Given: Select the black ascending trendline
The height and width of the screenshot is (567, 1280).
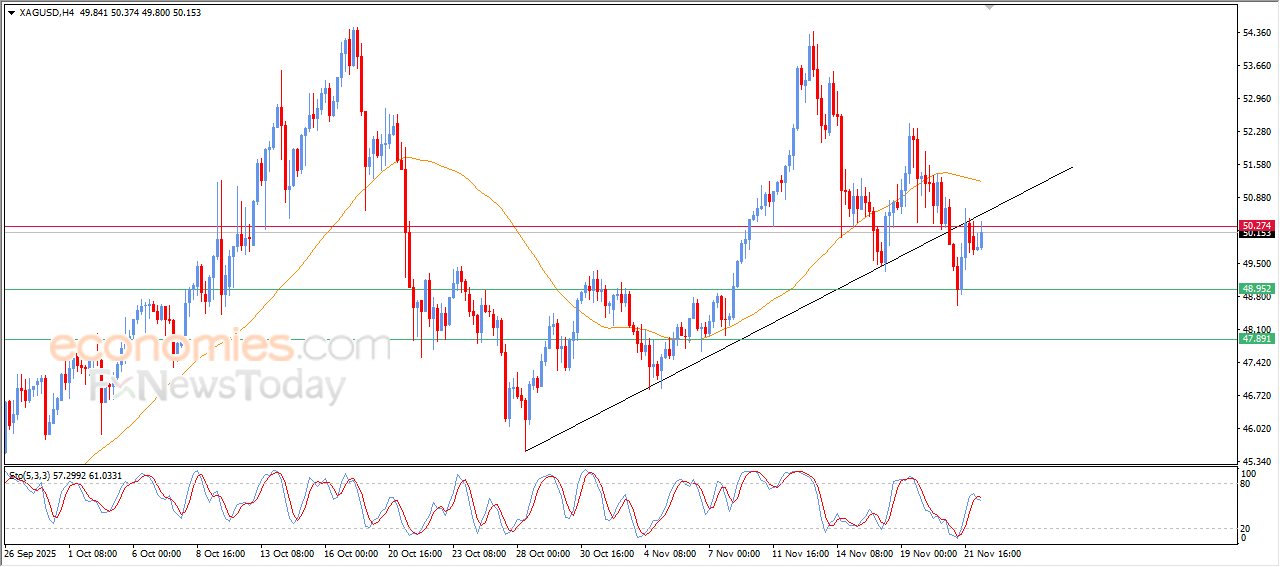Looking at the screenshot, I should click(x=798, y=309).
